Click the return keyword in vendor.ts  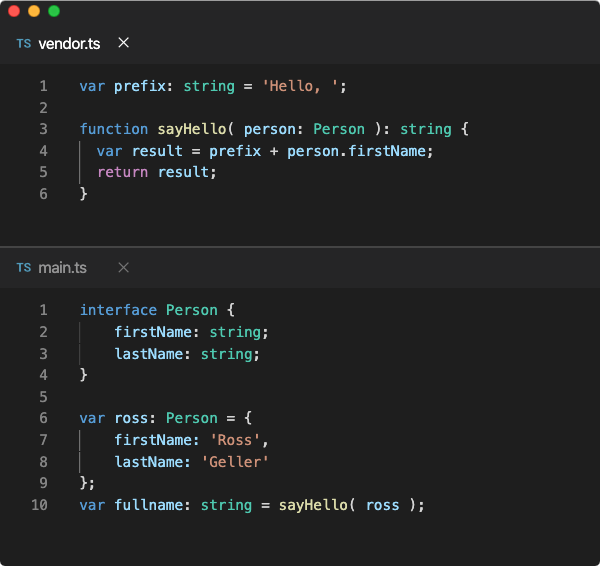(x=122, y=172)
